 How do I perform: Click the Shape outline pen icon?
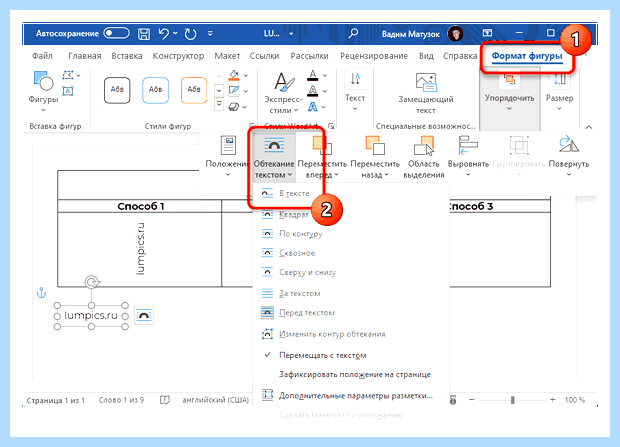(x=234, y=91)
